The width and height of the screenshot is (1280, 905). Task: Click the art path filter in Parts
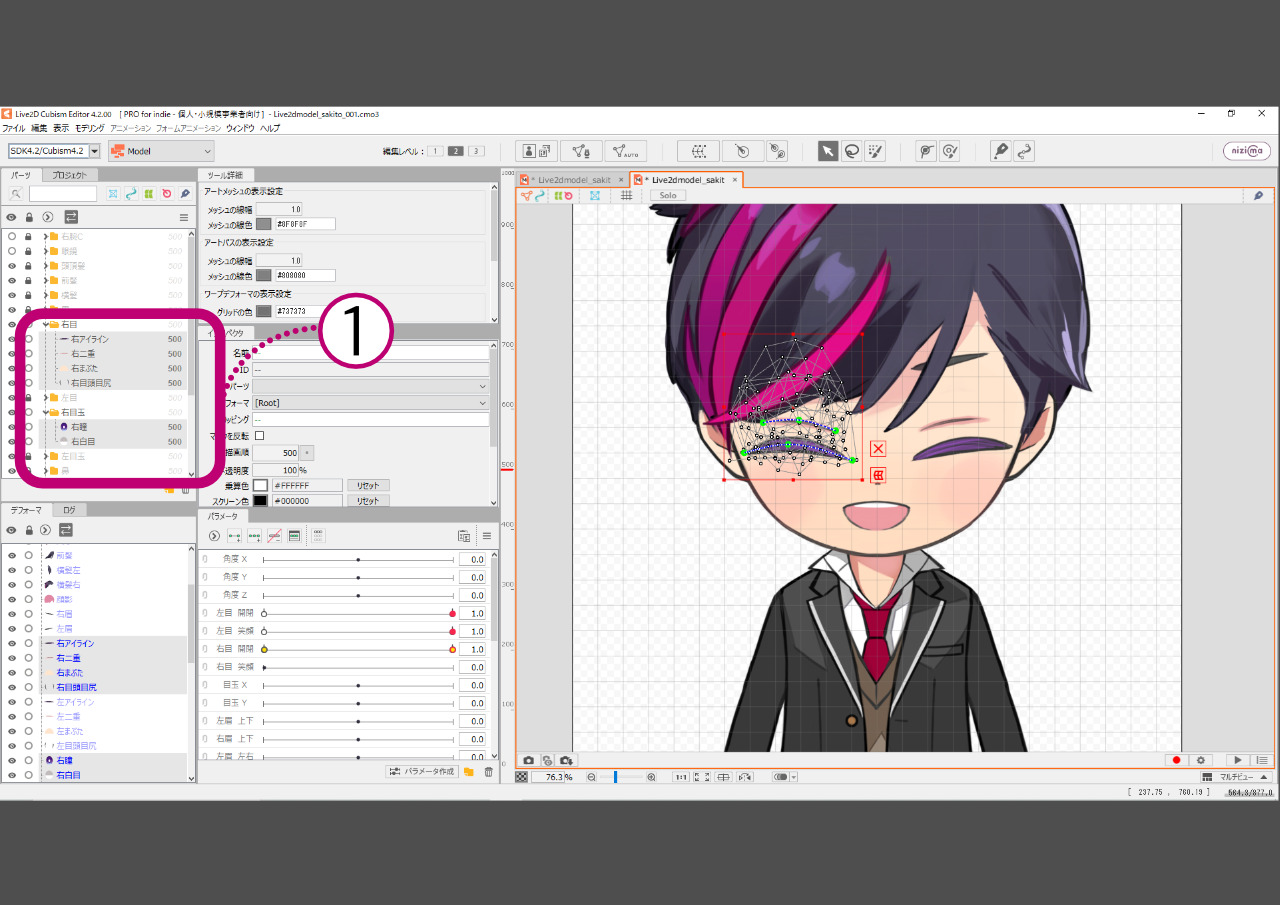tap(131, 194)
